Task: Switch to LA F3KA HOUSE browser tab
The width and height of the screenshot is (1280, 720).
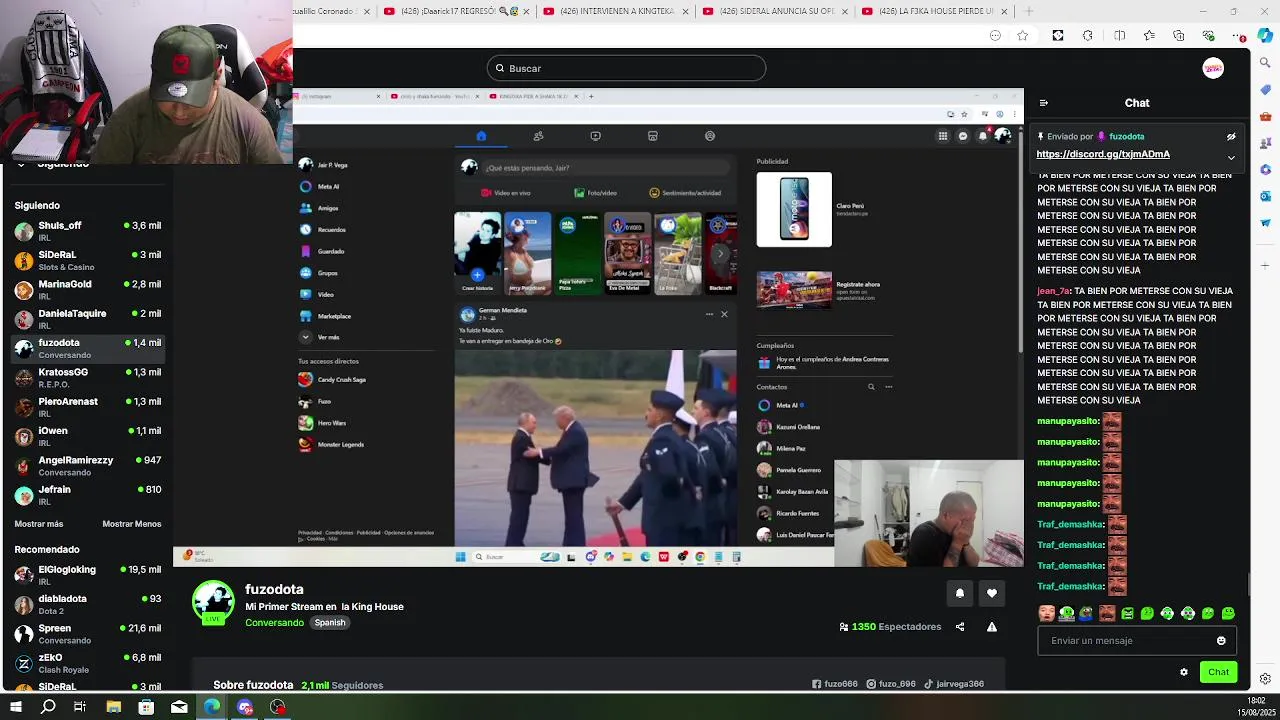Action: [935, 11]
